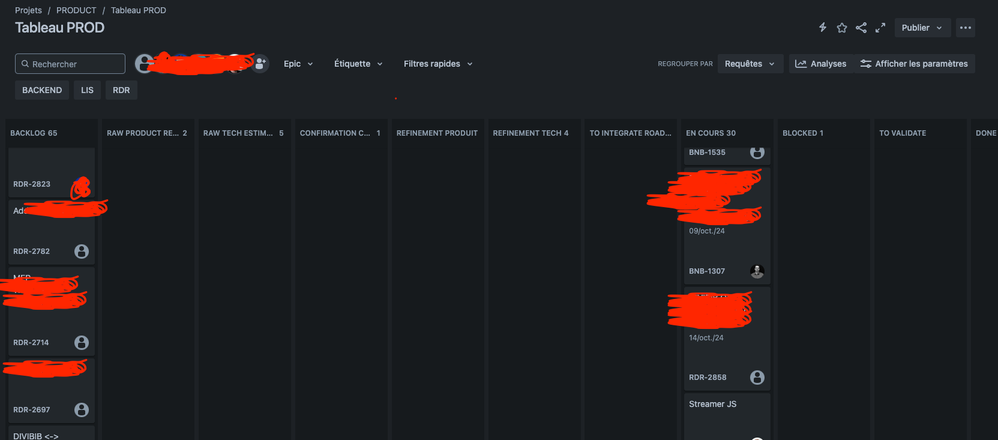This screenshot has height=440, width=998.
Task: Click the 14/oct./24 due date
Action: coord(706,337)
